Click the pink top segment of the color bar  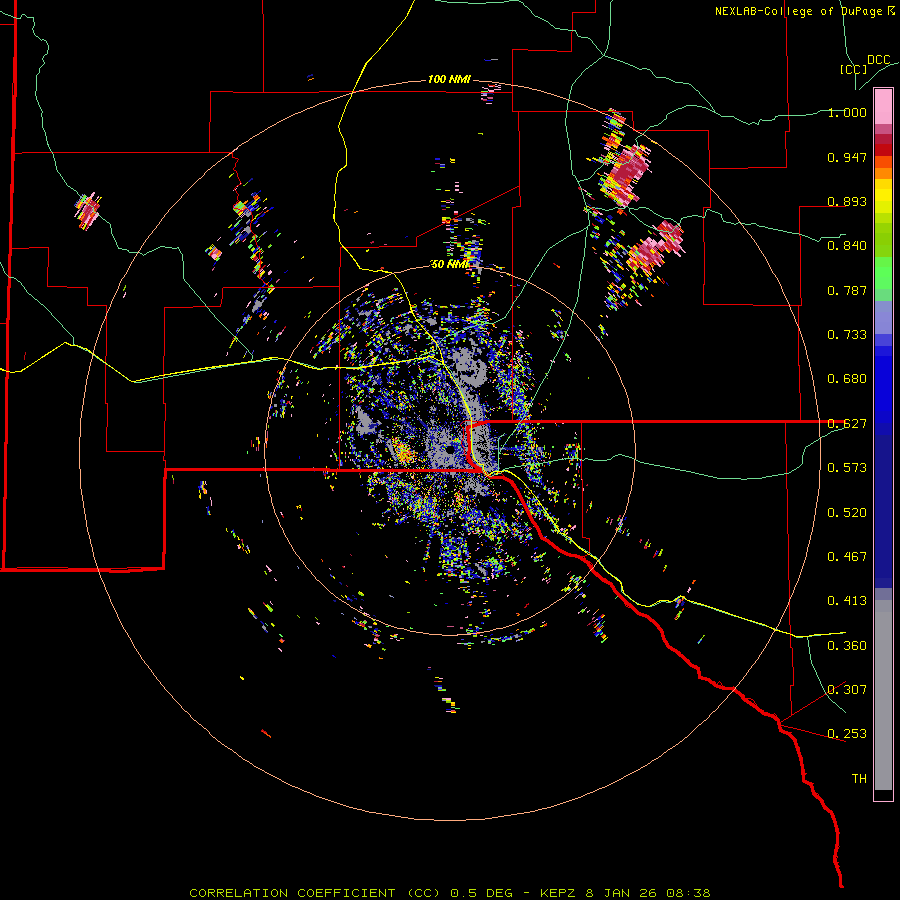(883, 107)
